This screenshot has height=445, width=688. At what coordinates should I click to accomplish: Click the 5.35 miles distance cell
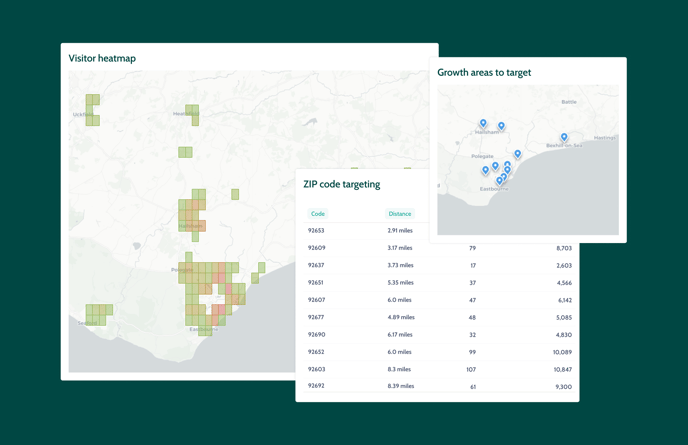coord(401,283)
